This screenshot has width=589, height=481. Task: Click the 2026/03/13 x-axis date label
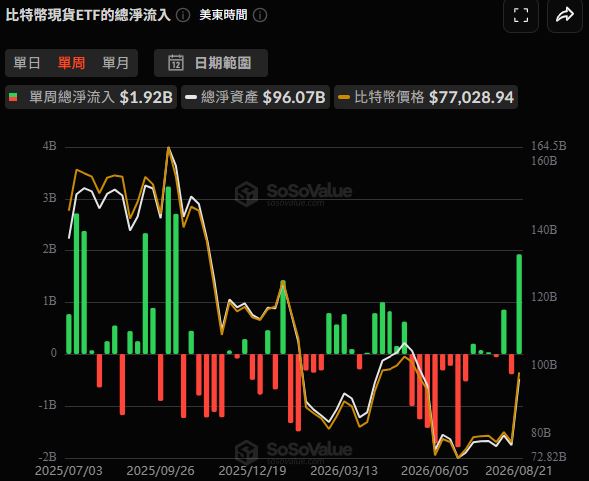click(344, 471)
